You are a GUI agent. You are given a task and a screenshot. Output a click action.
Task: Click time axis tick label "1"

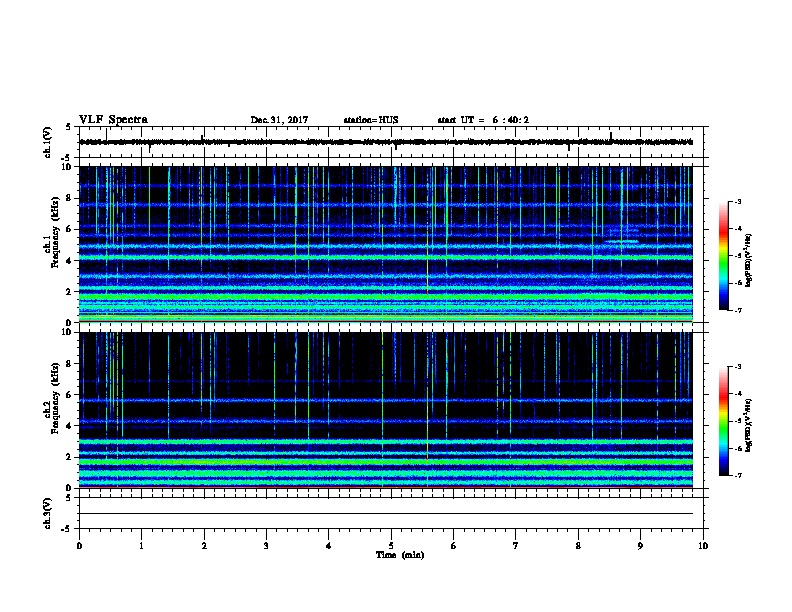[x=141, y=545]
